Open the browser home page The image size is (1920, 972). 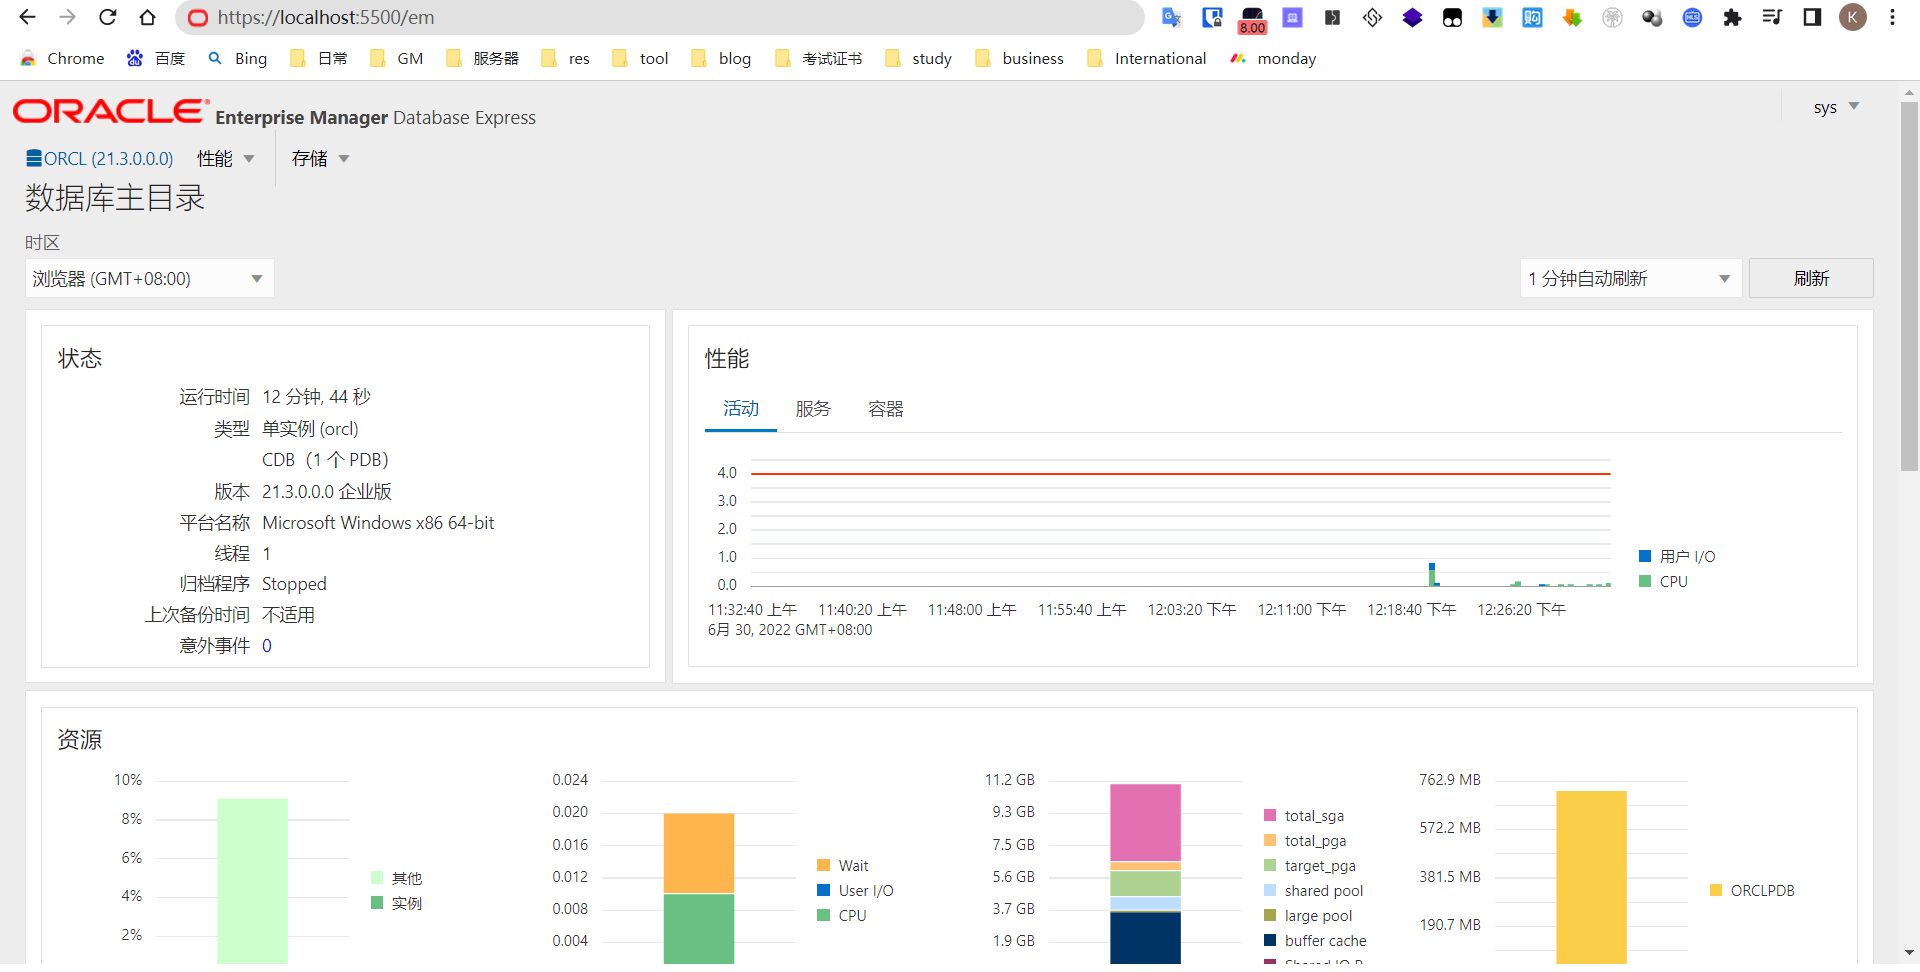point(147,17)
